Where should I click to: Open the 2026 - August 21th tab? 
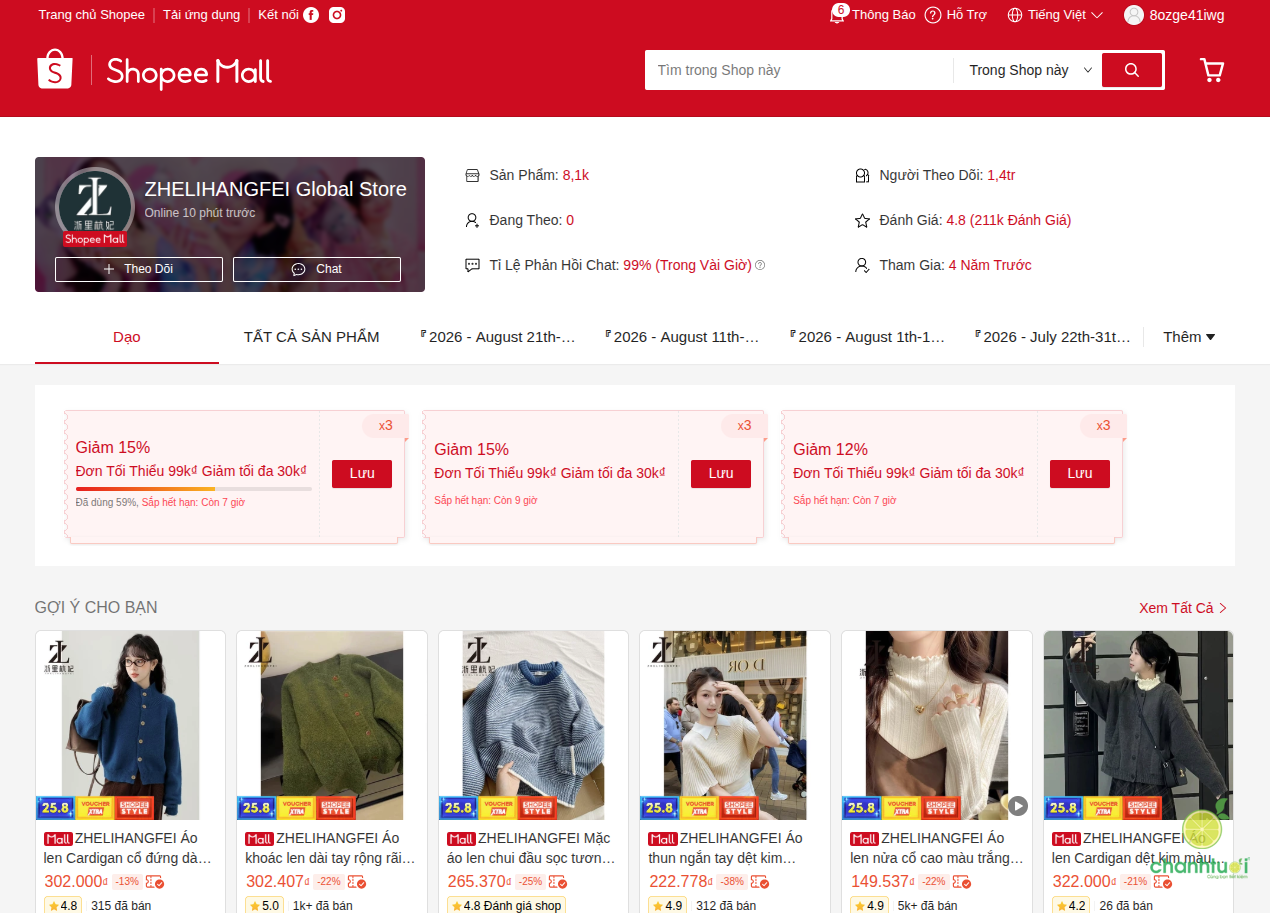498,337
